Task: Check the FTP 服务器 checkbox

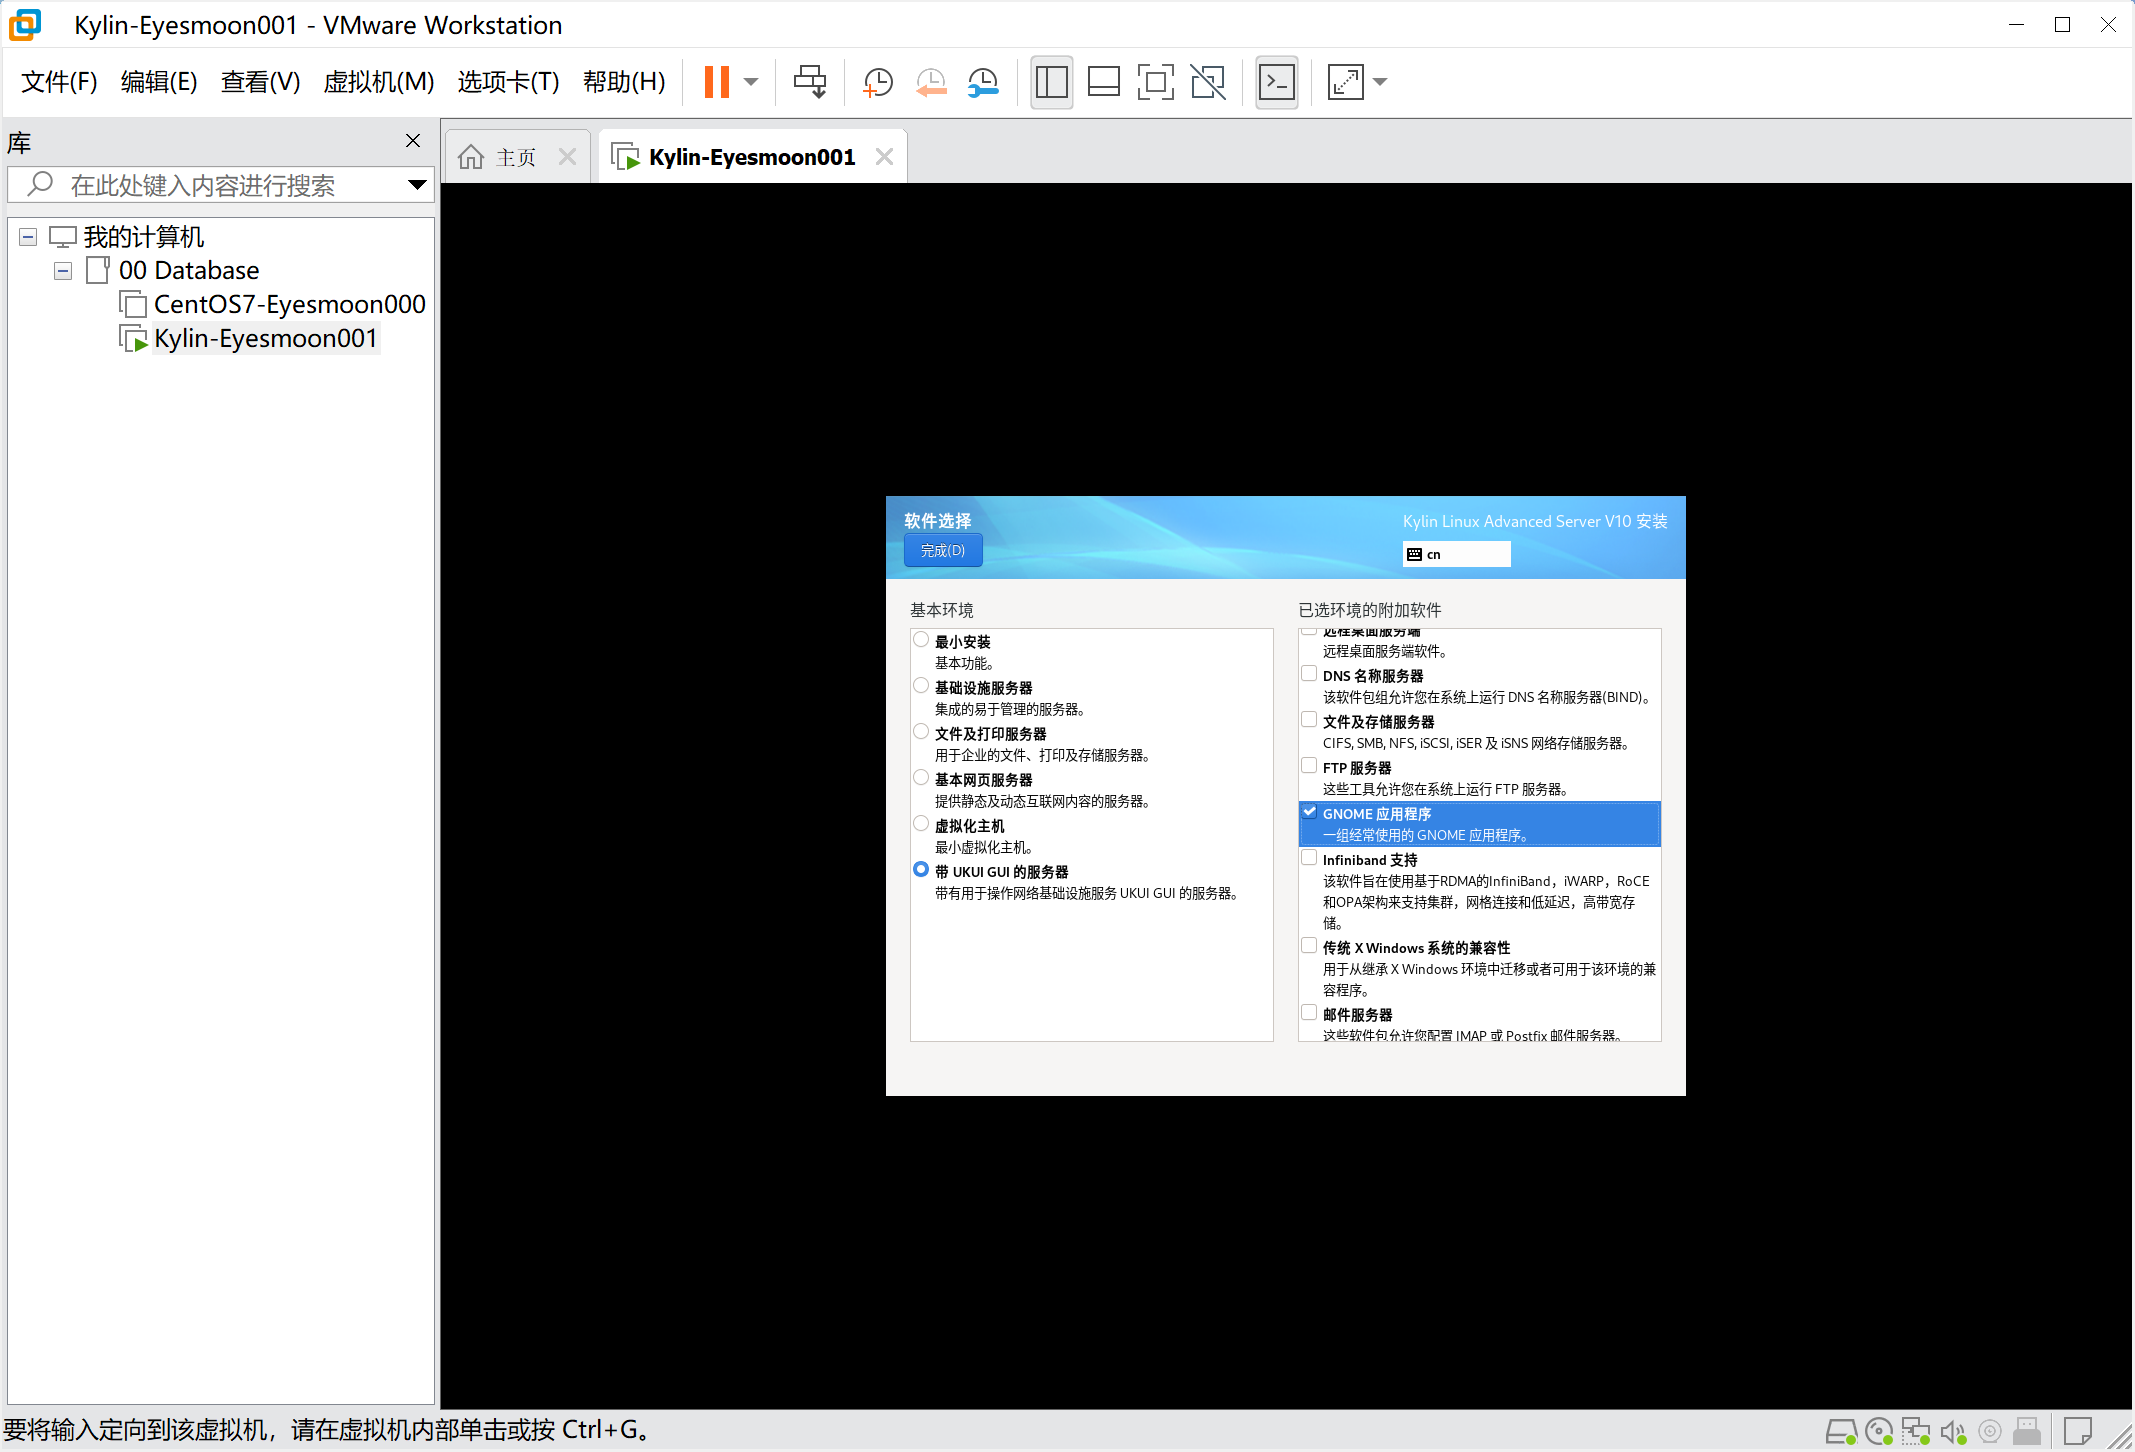Action: tap(1309, 766)
